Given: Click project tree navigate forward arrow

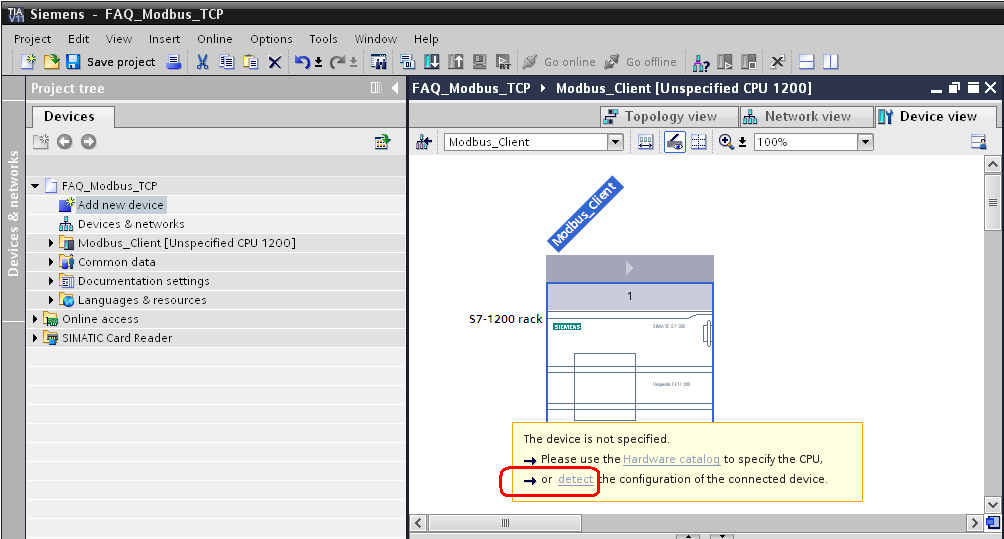Looking at the screenshot, I should (x=88, y=141).
